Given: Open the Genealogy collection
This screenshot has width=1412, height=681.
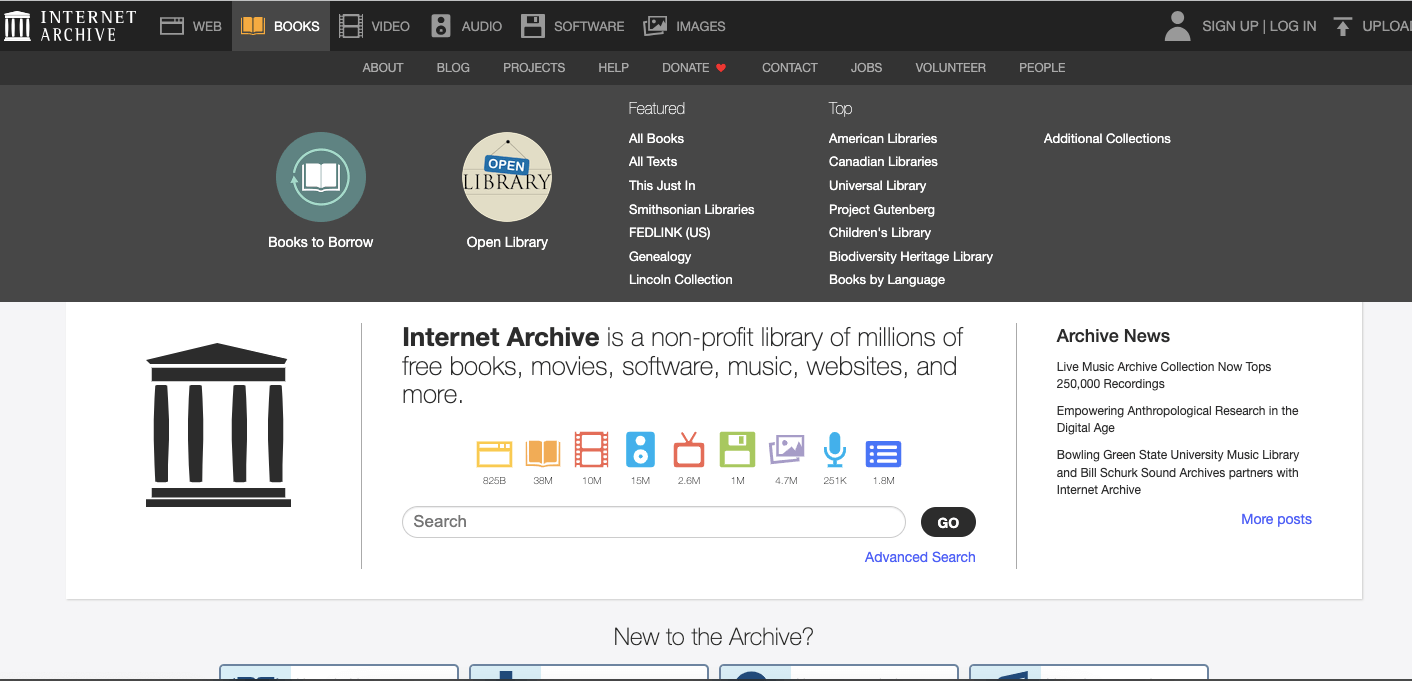Looking at the screenshot, I should pyautogui.click(x=660, y=257).
